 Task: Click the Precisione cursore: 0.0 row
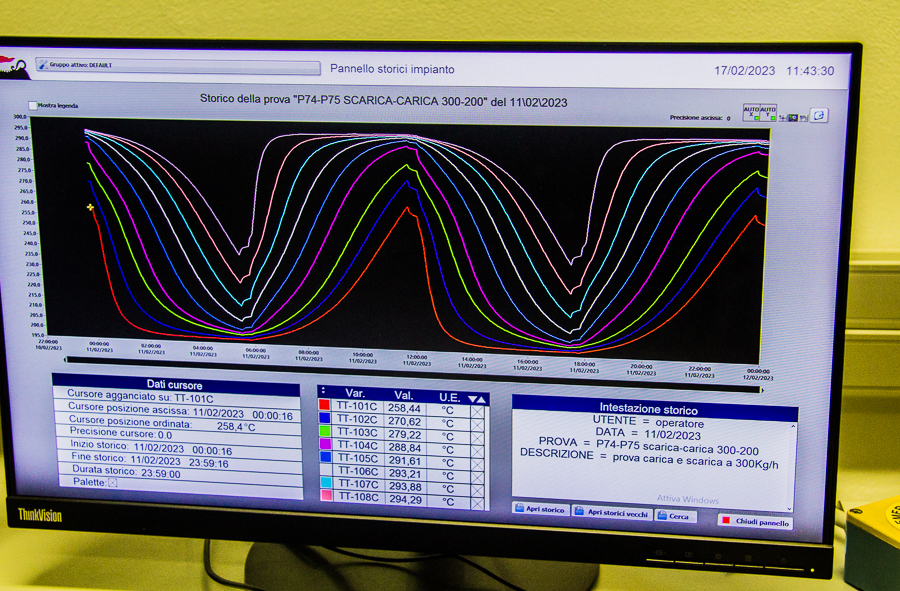178,436
